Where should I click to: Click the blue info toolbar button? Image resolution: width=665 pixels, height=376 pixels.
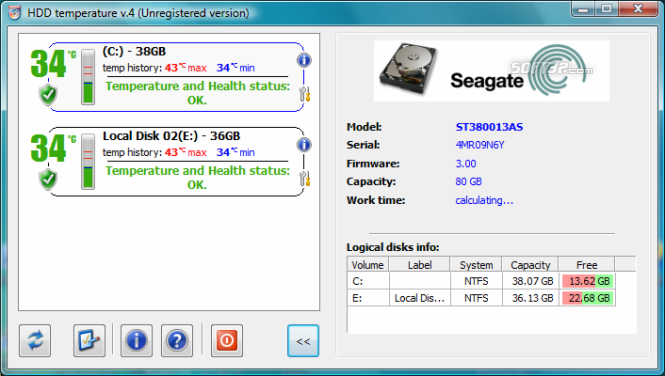[x=136, y=340]
